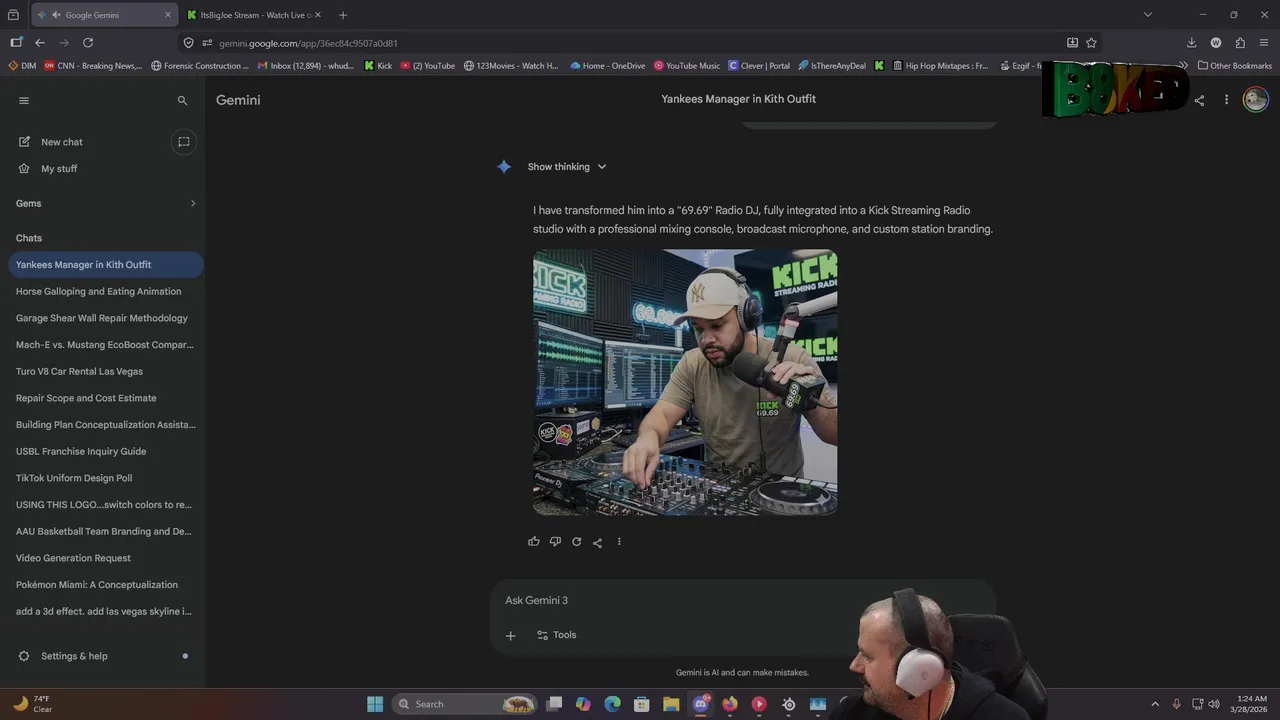The height and width of the screenshot is (720, 1280).
Task: Open a new browser tab
Action: (343, 15)
